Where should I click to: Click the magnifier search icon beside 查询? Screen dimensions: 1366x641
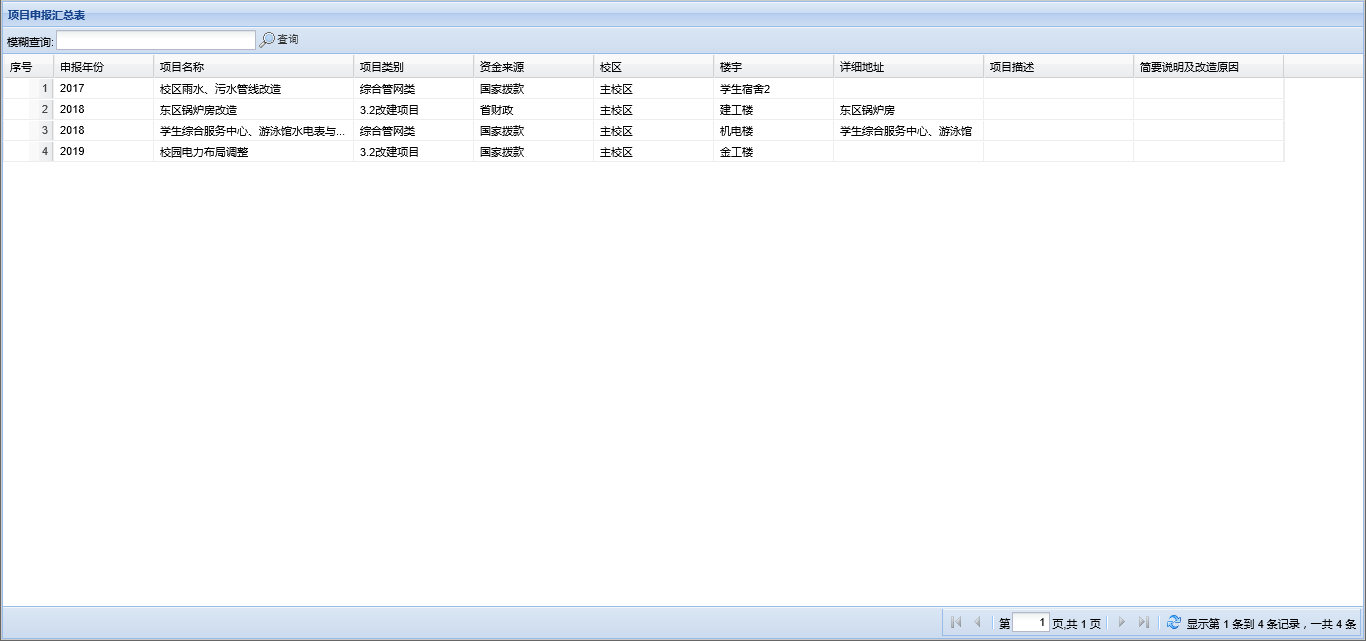[x=267, y=40]
